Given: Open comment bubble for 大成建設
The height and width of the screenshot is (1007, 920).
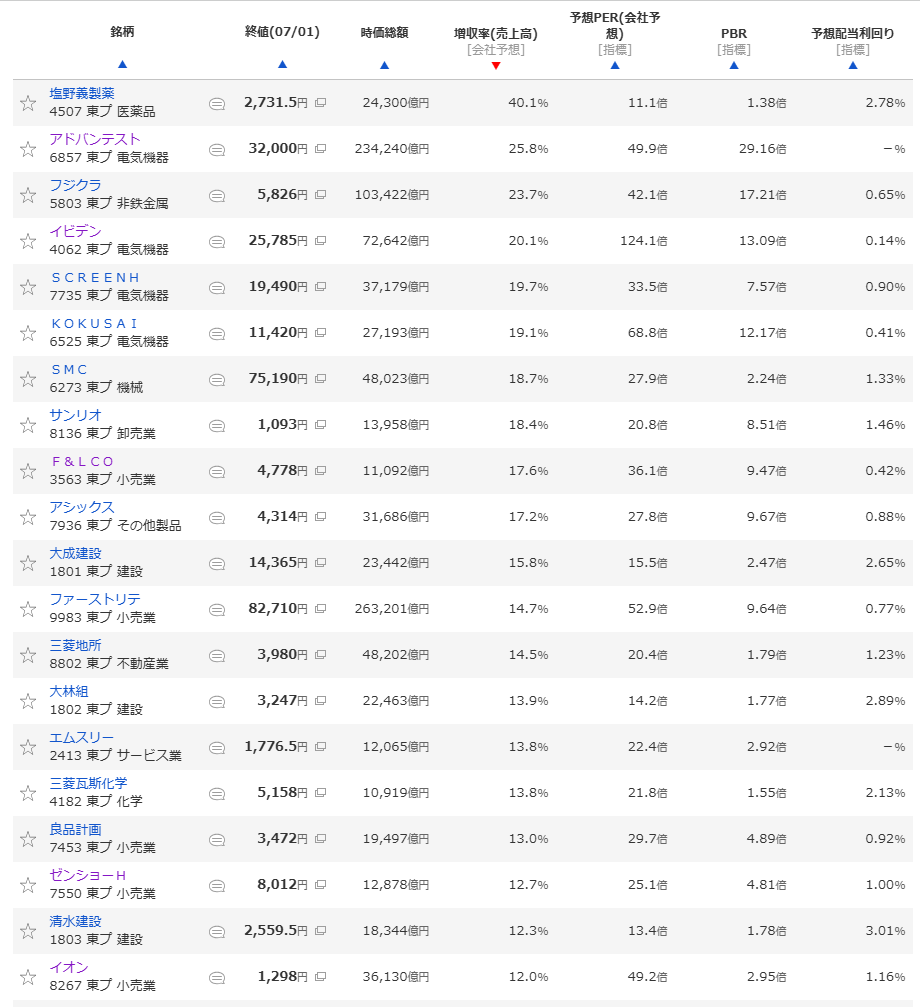Looking at the screenshot, I should pos(217,563).
